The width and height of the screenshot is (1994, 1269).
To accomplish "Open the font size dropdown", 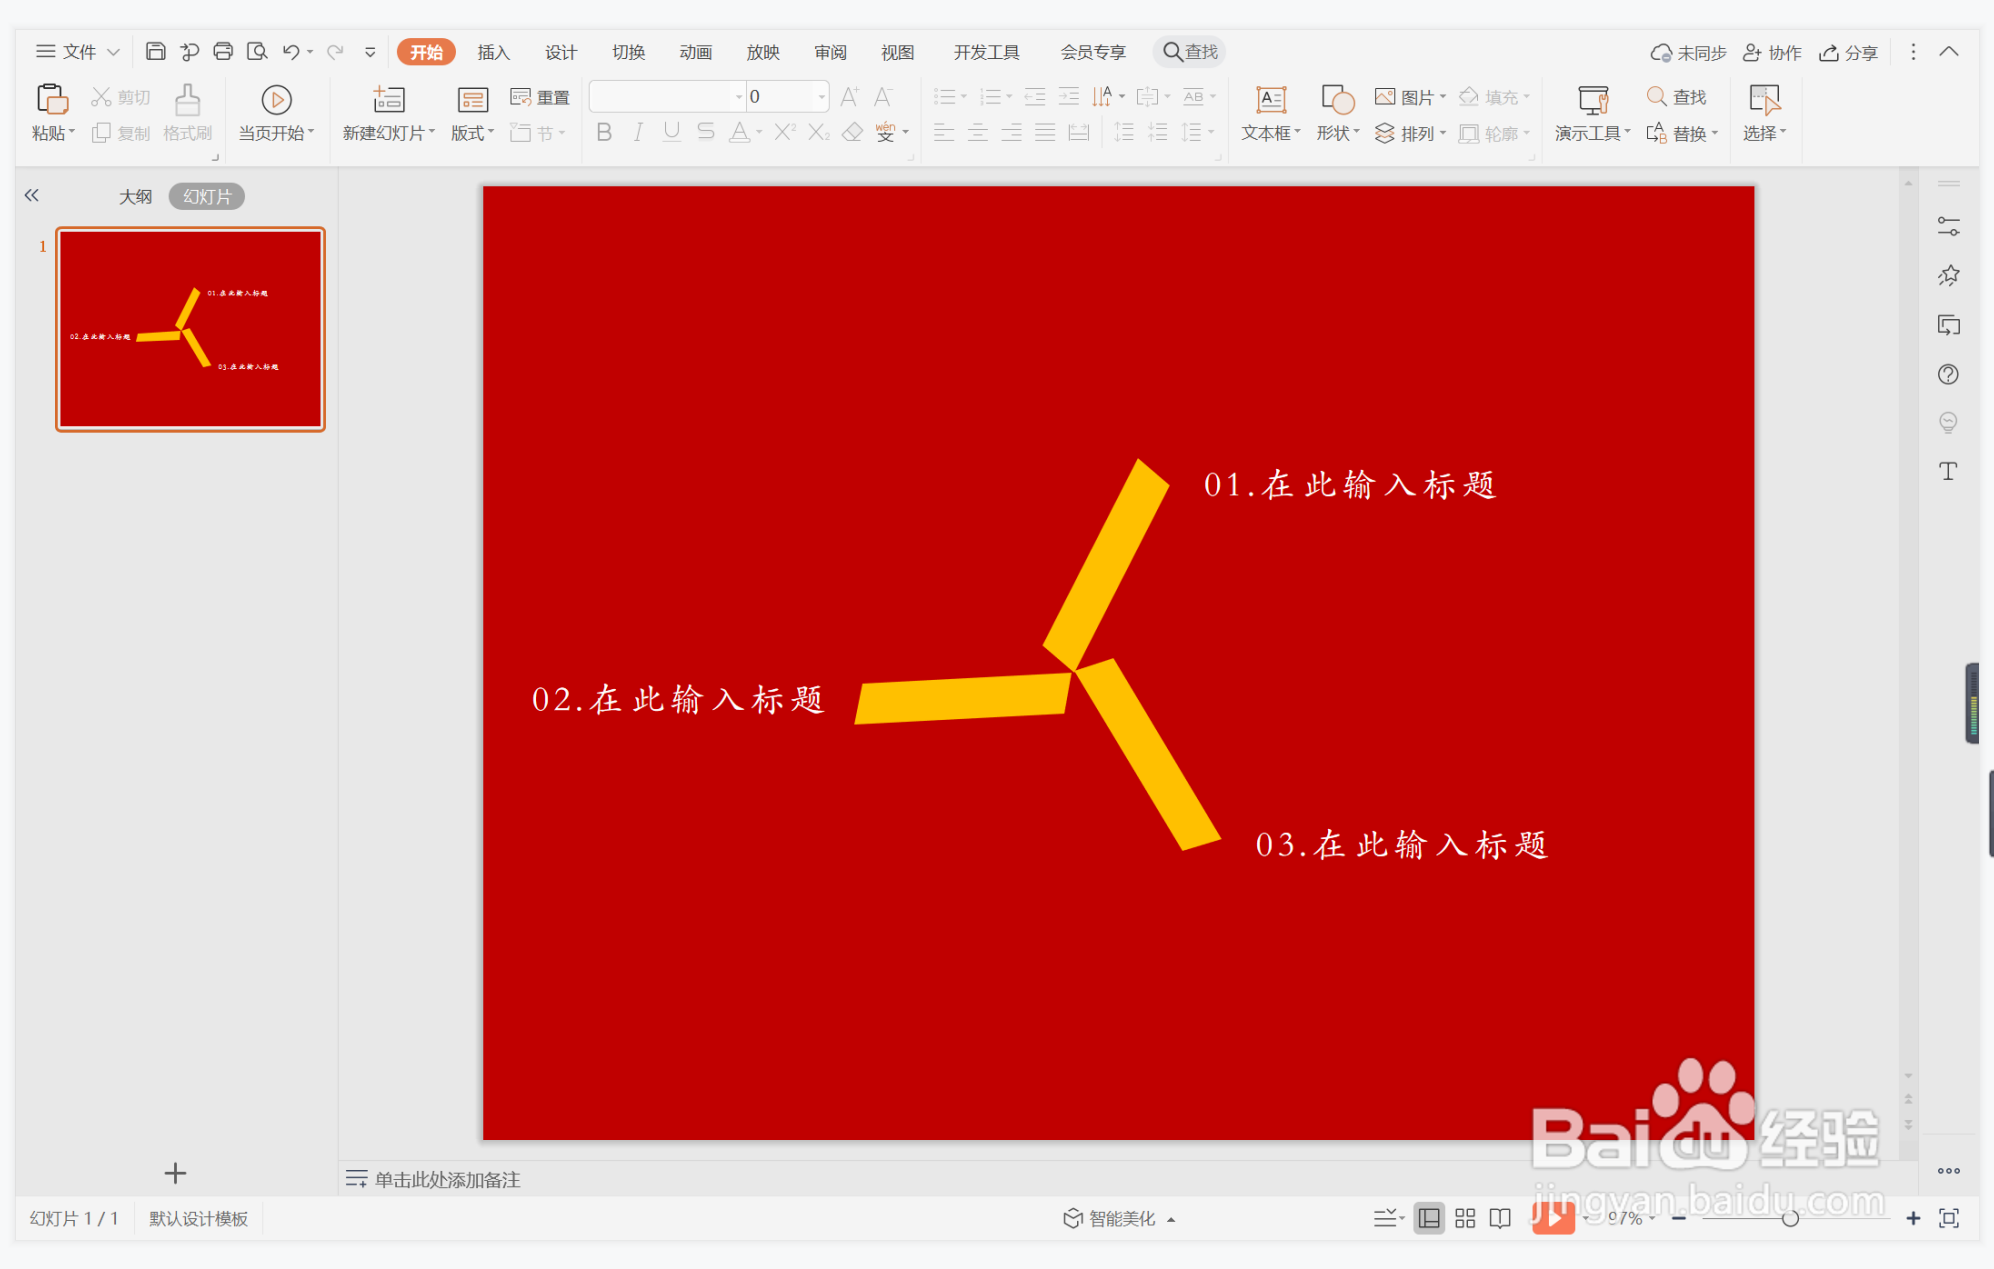I will (x=820, y=96).
